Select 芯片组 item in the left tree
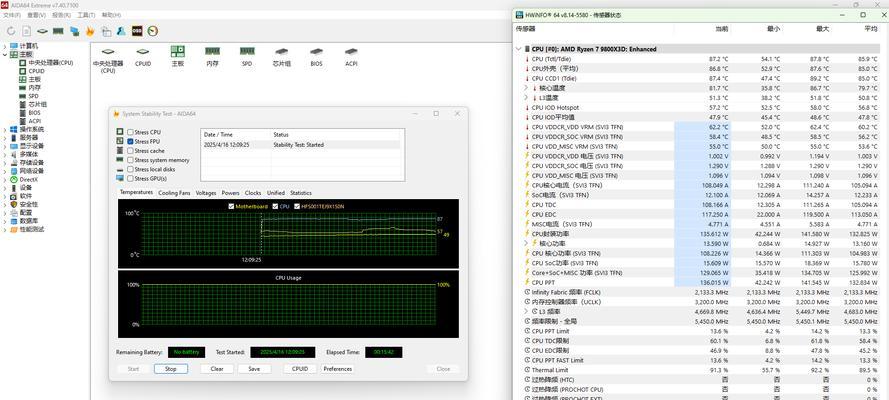889x400 pixels. pos(37,104)
